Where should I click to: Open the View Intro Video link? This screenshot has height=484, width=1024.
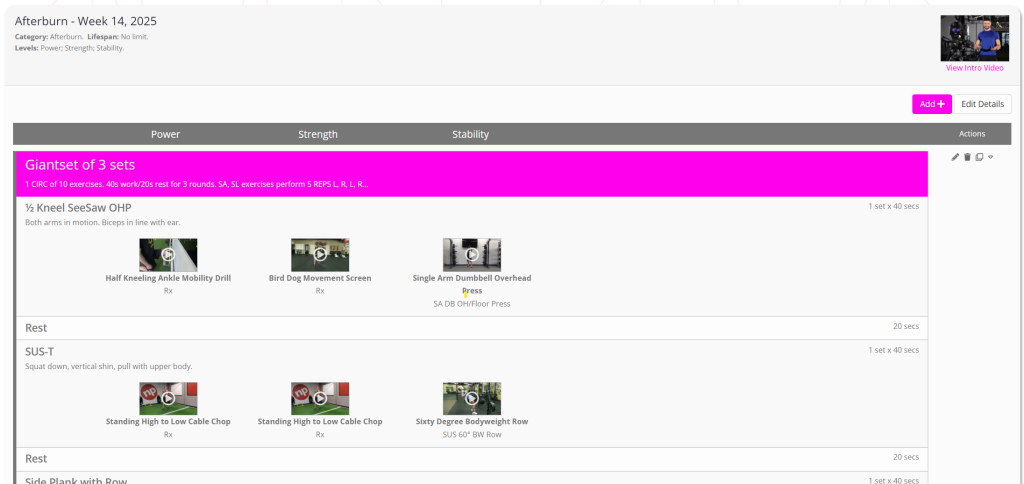[974, 68]
